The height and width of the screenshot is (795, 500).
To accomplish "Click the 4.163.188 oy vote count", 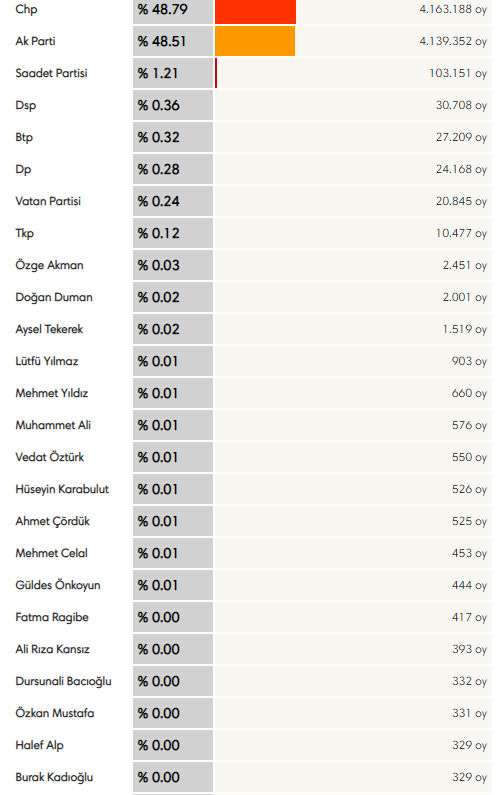I will (x=453, y=9).
